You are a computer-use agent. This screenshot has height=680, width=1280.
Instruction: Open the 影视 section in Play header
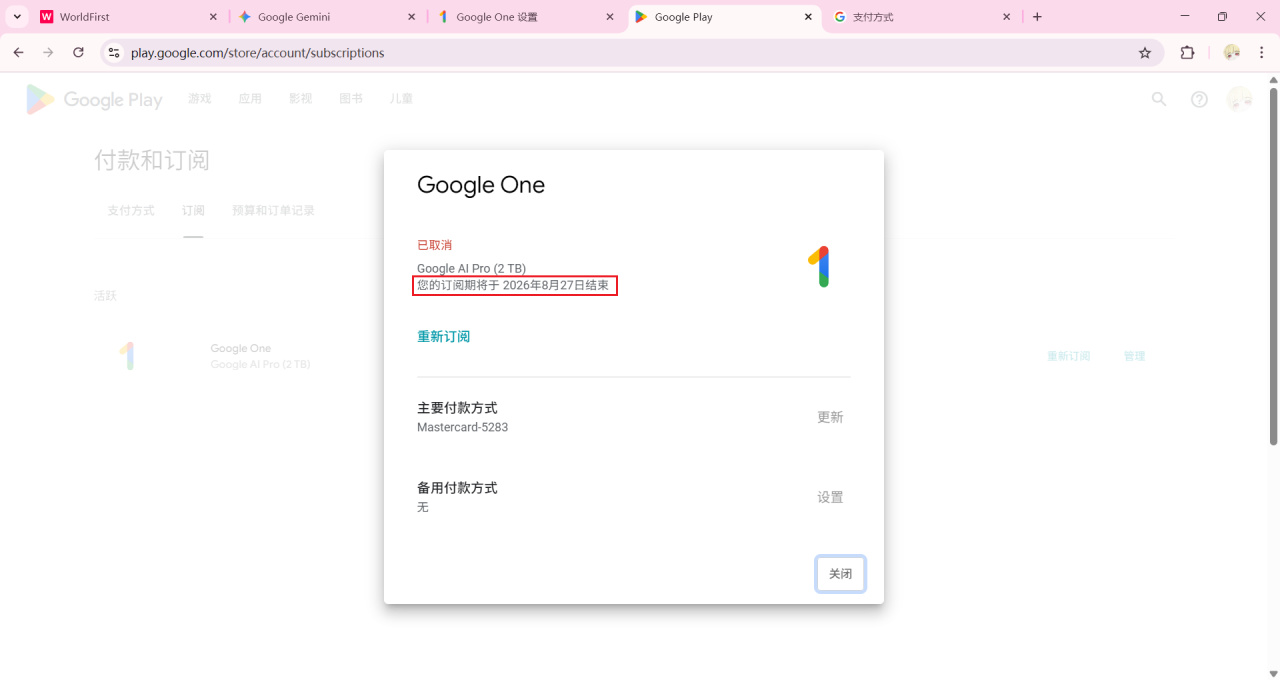300,99
